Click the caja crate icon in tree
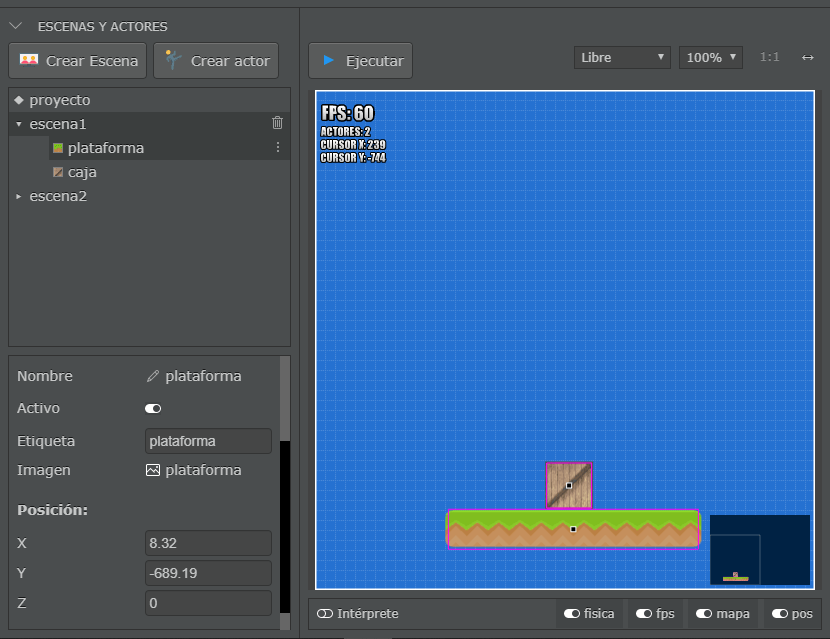This screenshot has width=830, height=639. pyautogui.click(x=58, y=172)
